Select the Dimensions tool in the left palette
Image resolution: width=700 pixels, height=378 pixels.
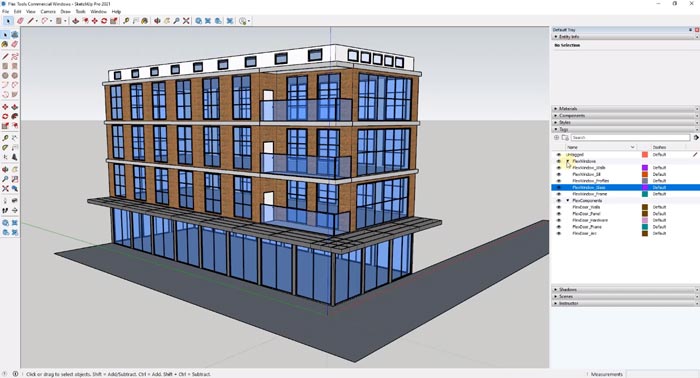coord(15,138)
